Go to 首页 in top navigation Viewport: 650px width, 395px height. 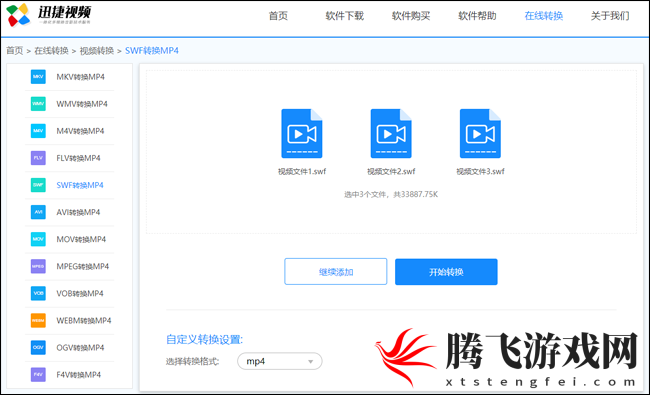278,16
